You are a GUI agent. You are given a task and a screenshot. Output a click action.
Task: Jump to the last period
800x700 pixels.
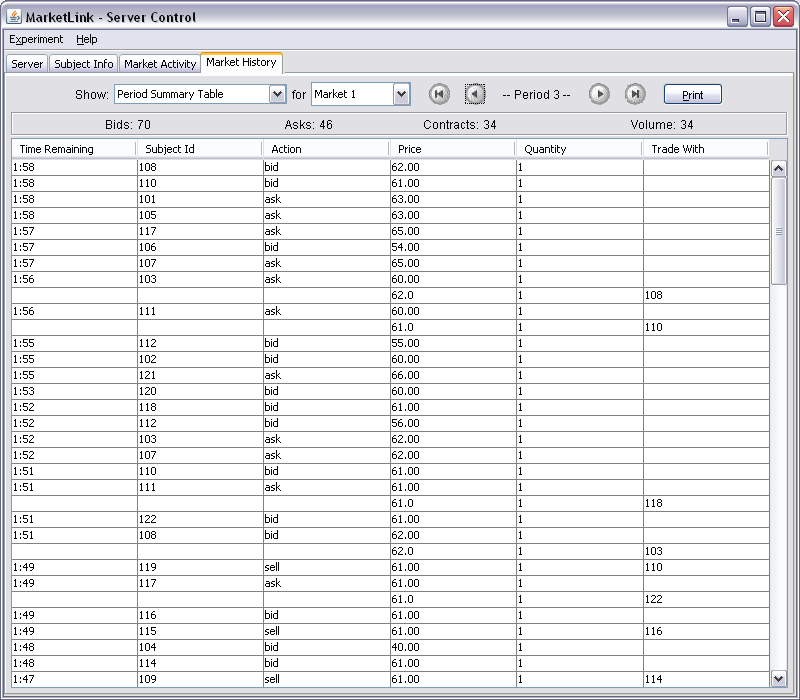(635, 94)
